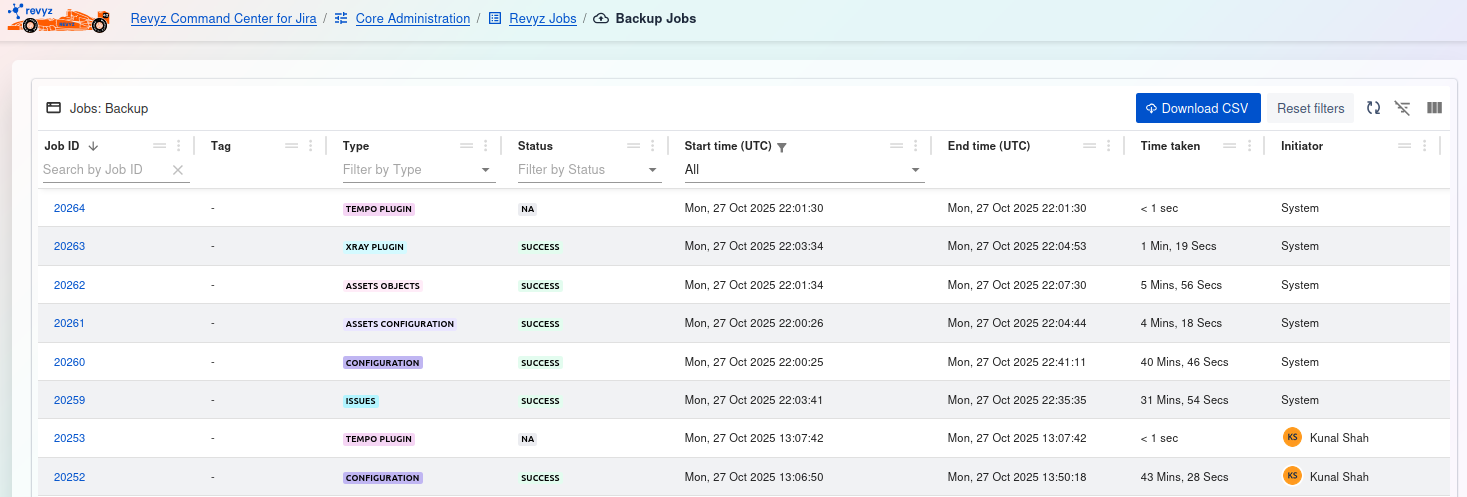
Task: Clear the Job ID search with X
Action: [178, 170]
